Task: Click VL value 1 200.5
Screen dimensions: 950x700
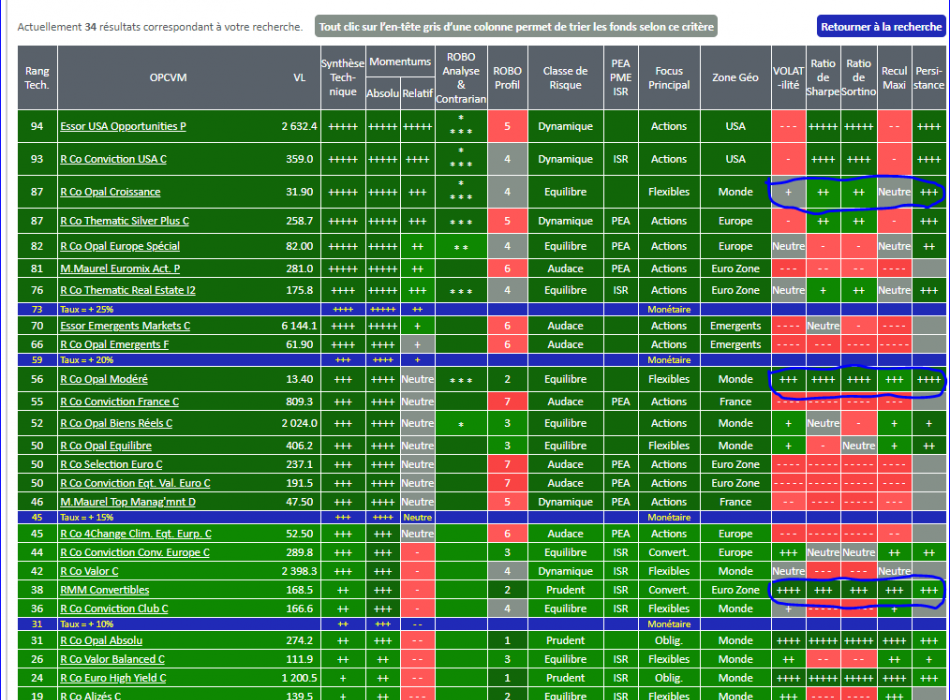Action: coord(299,678)
